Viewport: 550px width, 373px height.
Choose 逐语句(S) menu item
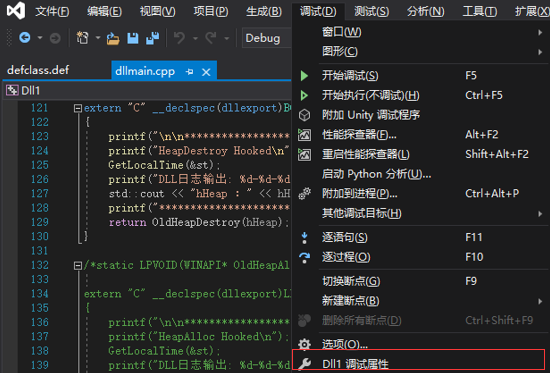[421, 238]
